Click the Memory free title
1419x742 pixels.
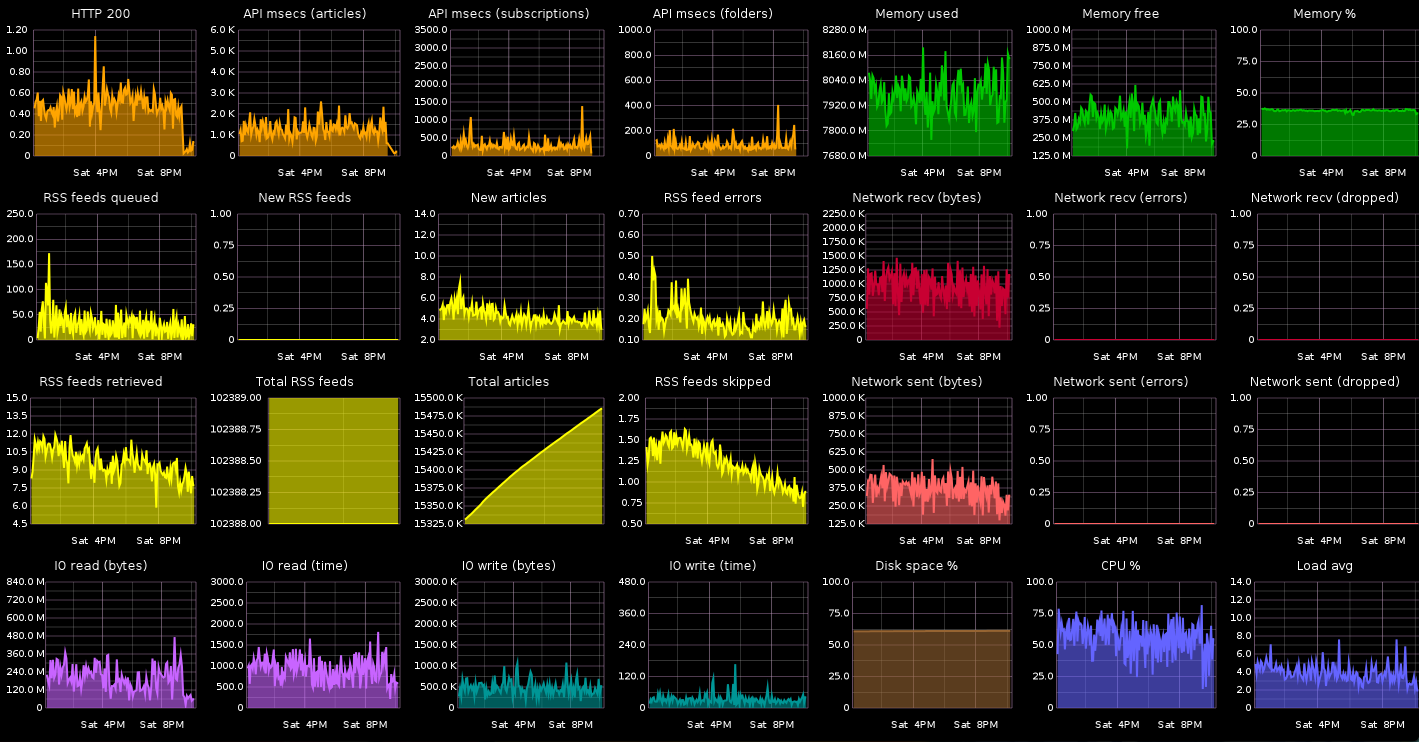click(1119, 13)
